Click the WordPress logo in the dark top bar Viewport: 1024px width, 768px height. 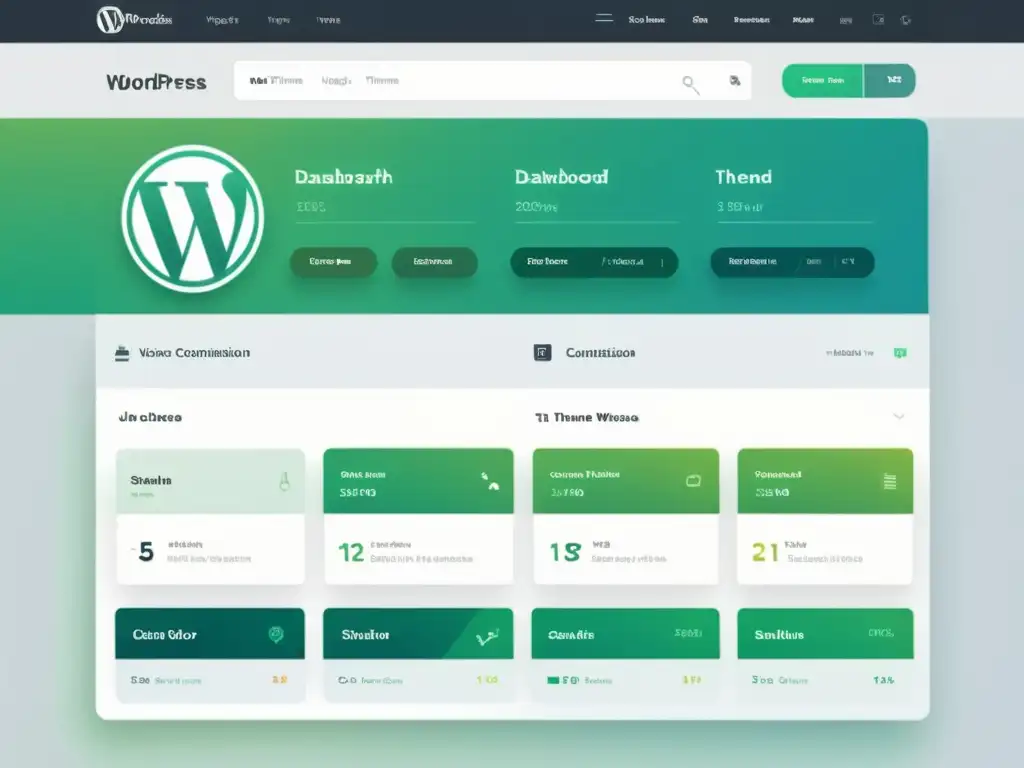pyautogui.click(x=110, y=20)
